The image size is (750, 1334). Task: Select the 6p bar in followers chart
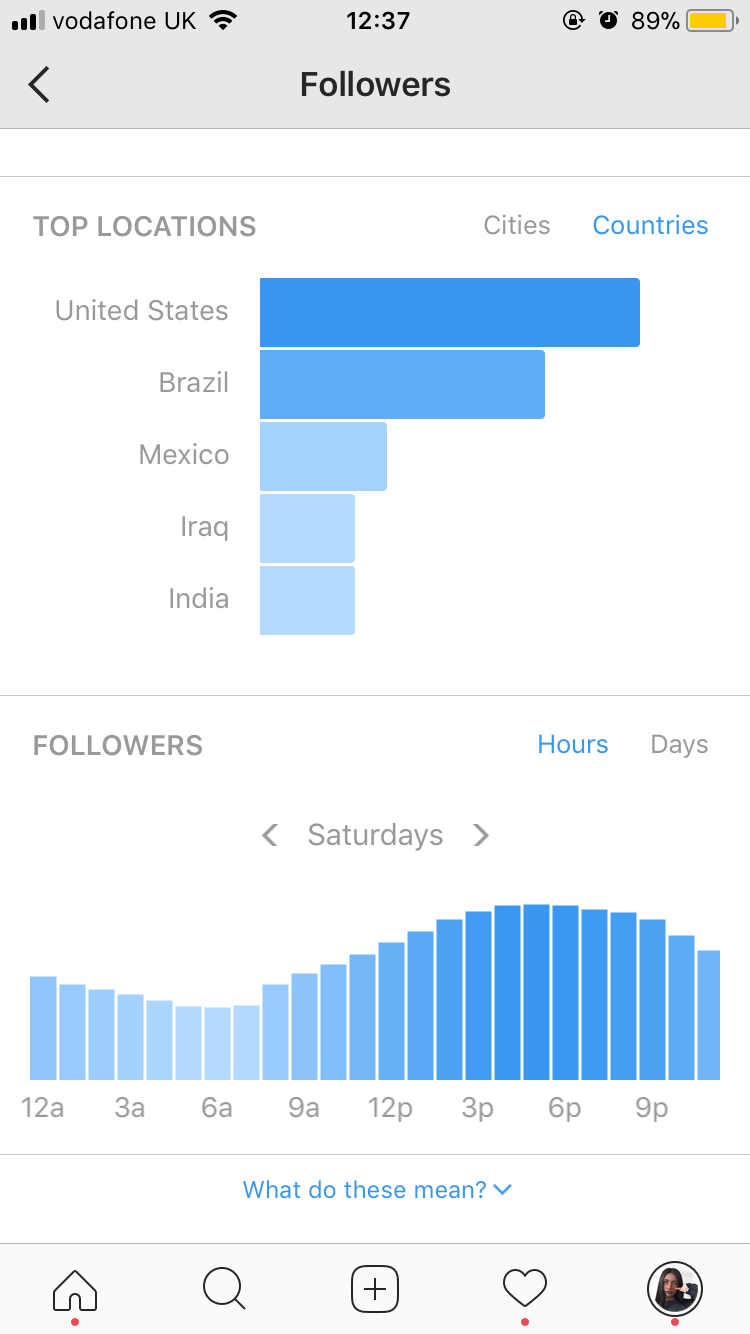tap(565, 992)
